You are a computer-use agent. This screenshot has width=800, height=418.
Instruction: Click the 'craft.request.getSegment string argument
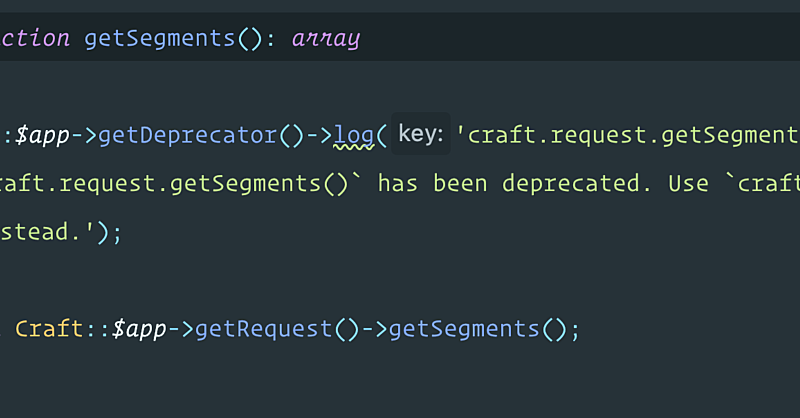click(628, 135)
